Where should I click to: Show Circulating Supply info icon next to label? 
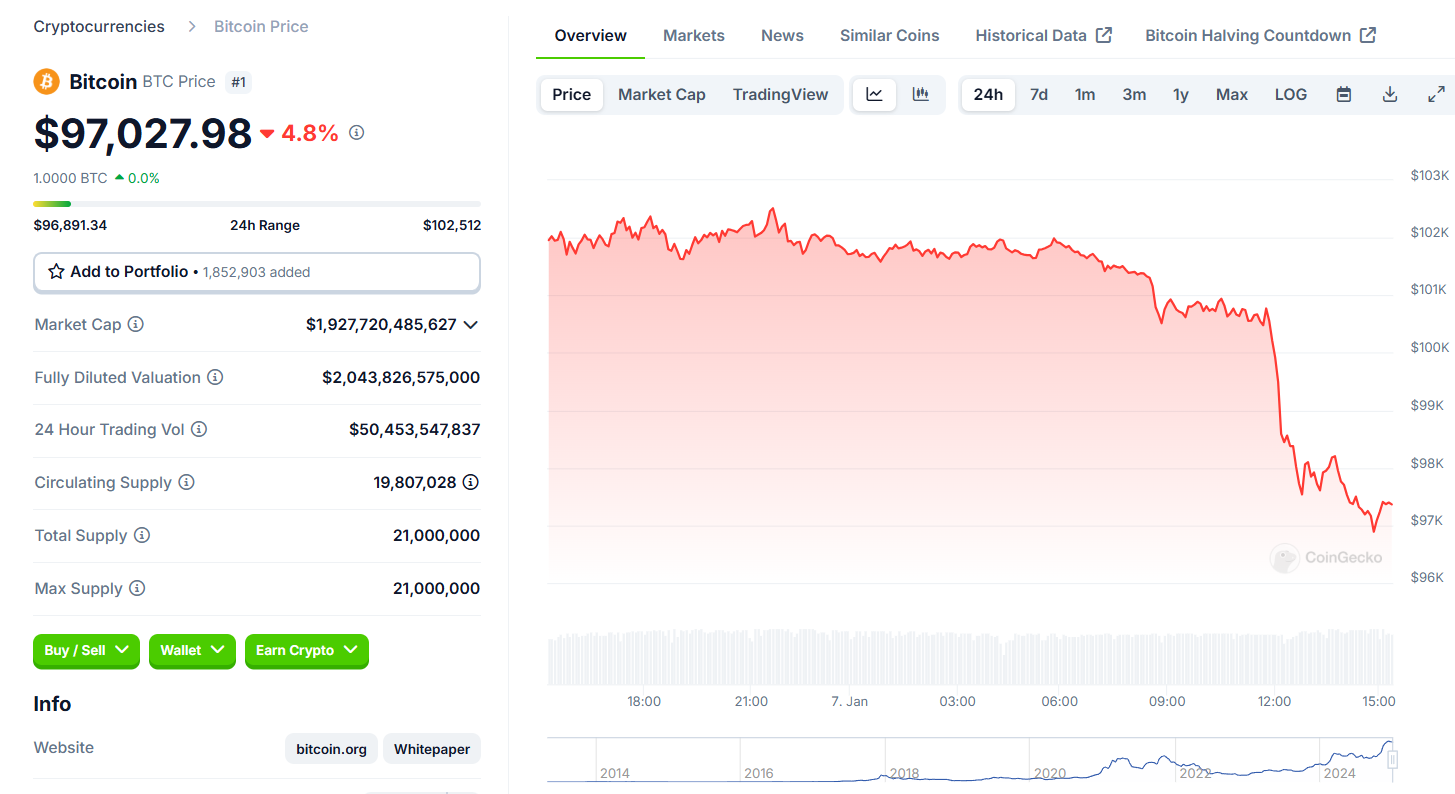(x=186, y=483)
